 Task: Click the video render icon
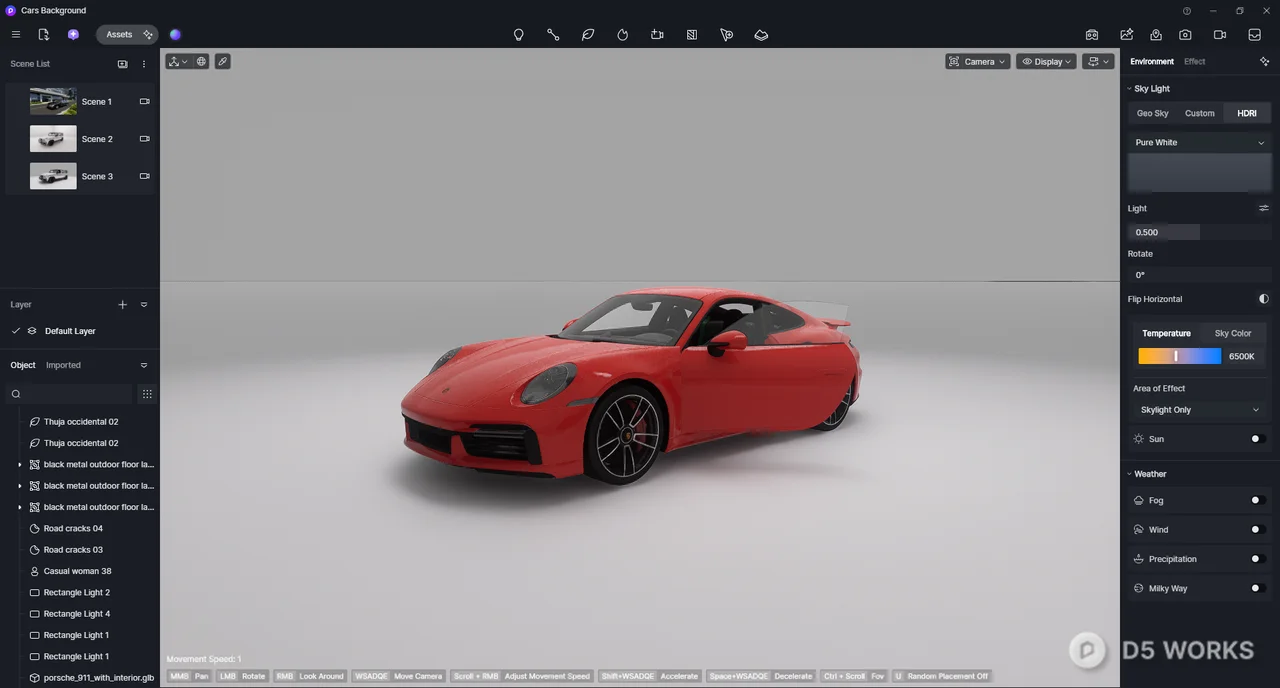tap(1220, 34)
